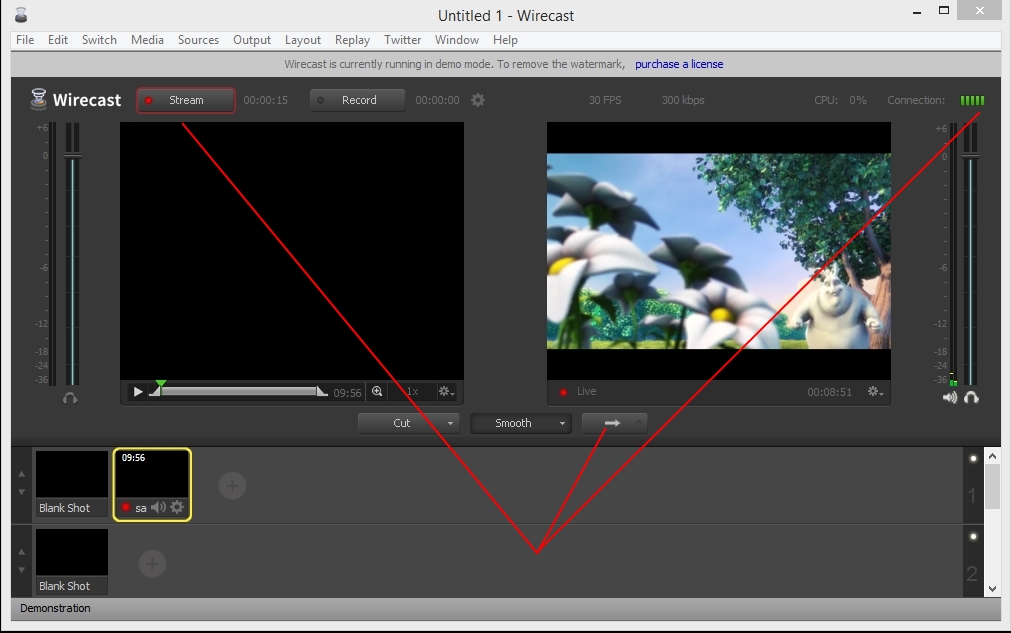
Task: Open the Replay menu
Action: point(352,40)
